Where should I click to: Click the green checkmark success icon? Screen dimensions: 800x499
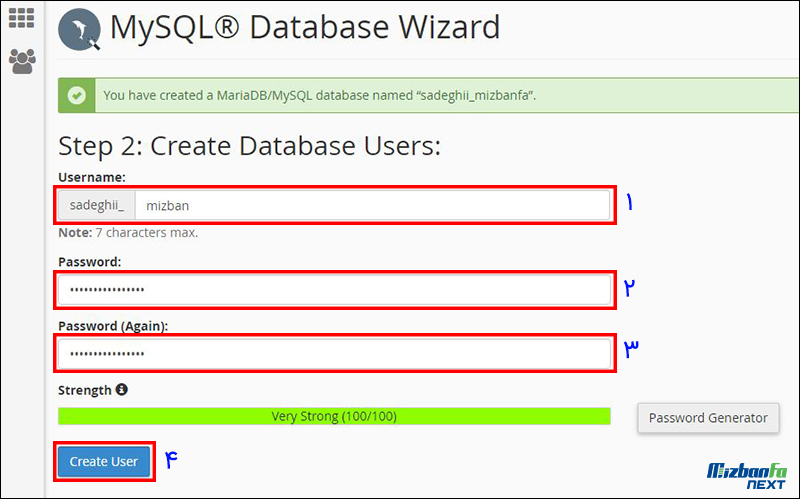(76, 96)
